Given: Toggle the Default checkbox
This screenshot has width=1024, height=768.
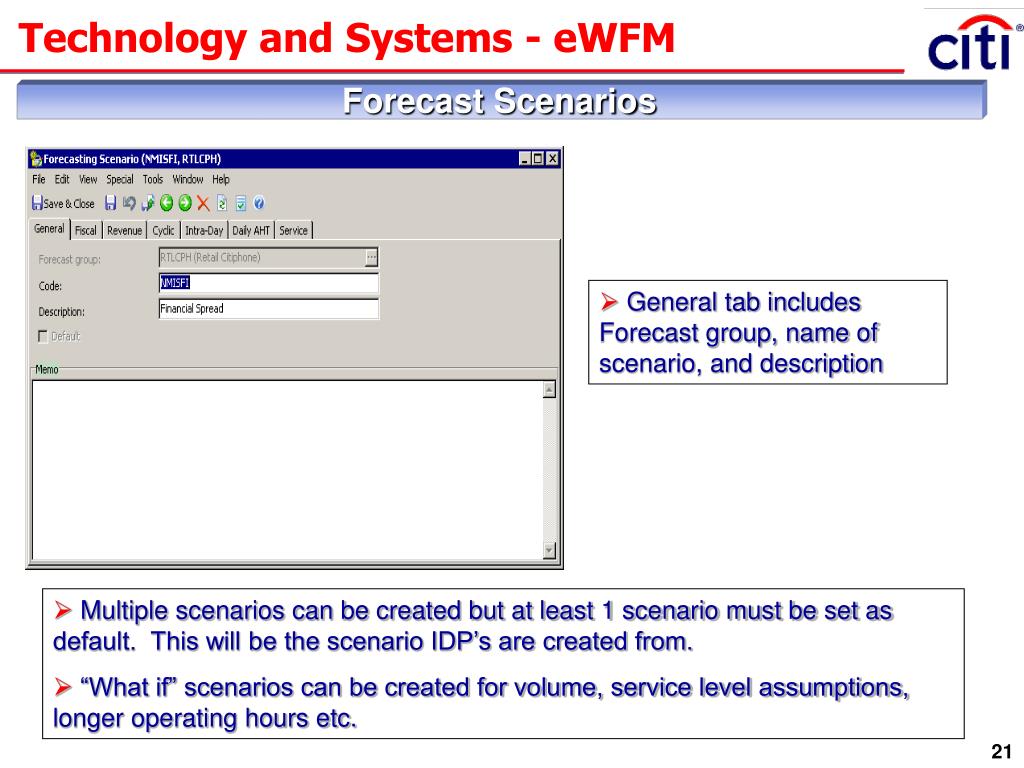Looking at the screenshot, I should [x=43, y=336].
